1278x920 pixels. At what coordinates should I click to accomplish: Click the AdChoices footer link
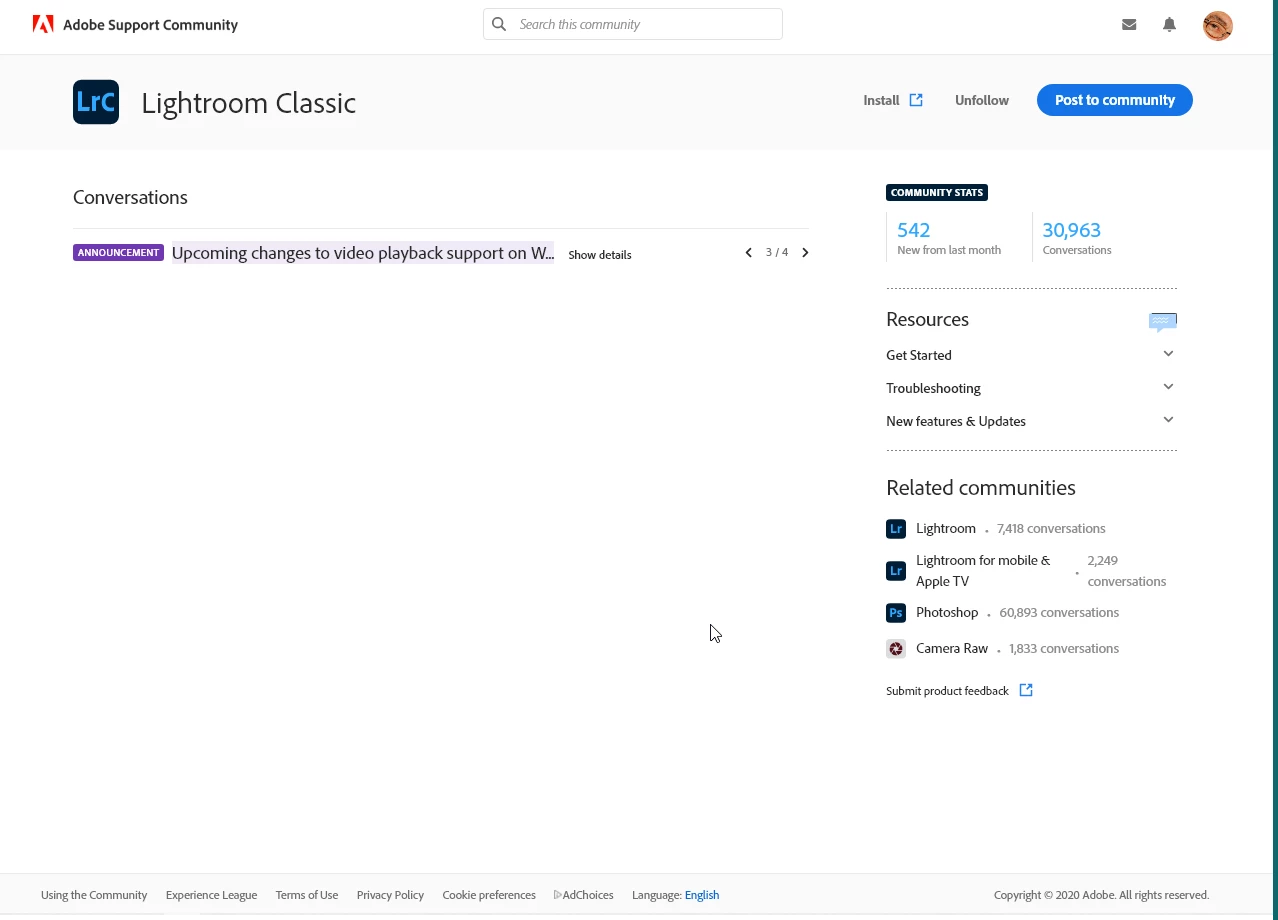click(x=584, y=895)
